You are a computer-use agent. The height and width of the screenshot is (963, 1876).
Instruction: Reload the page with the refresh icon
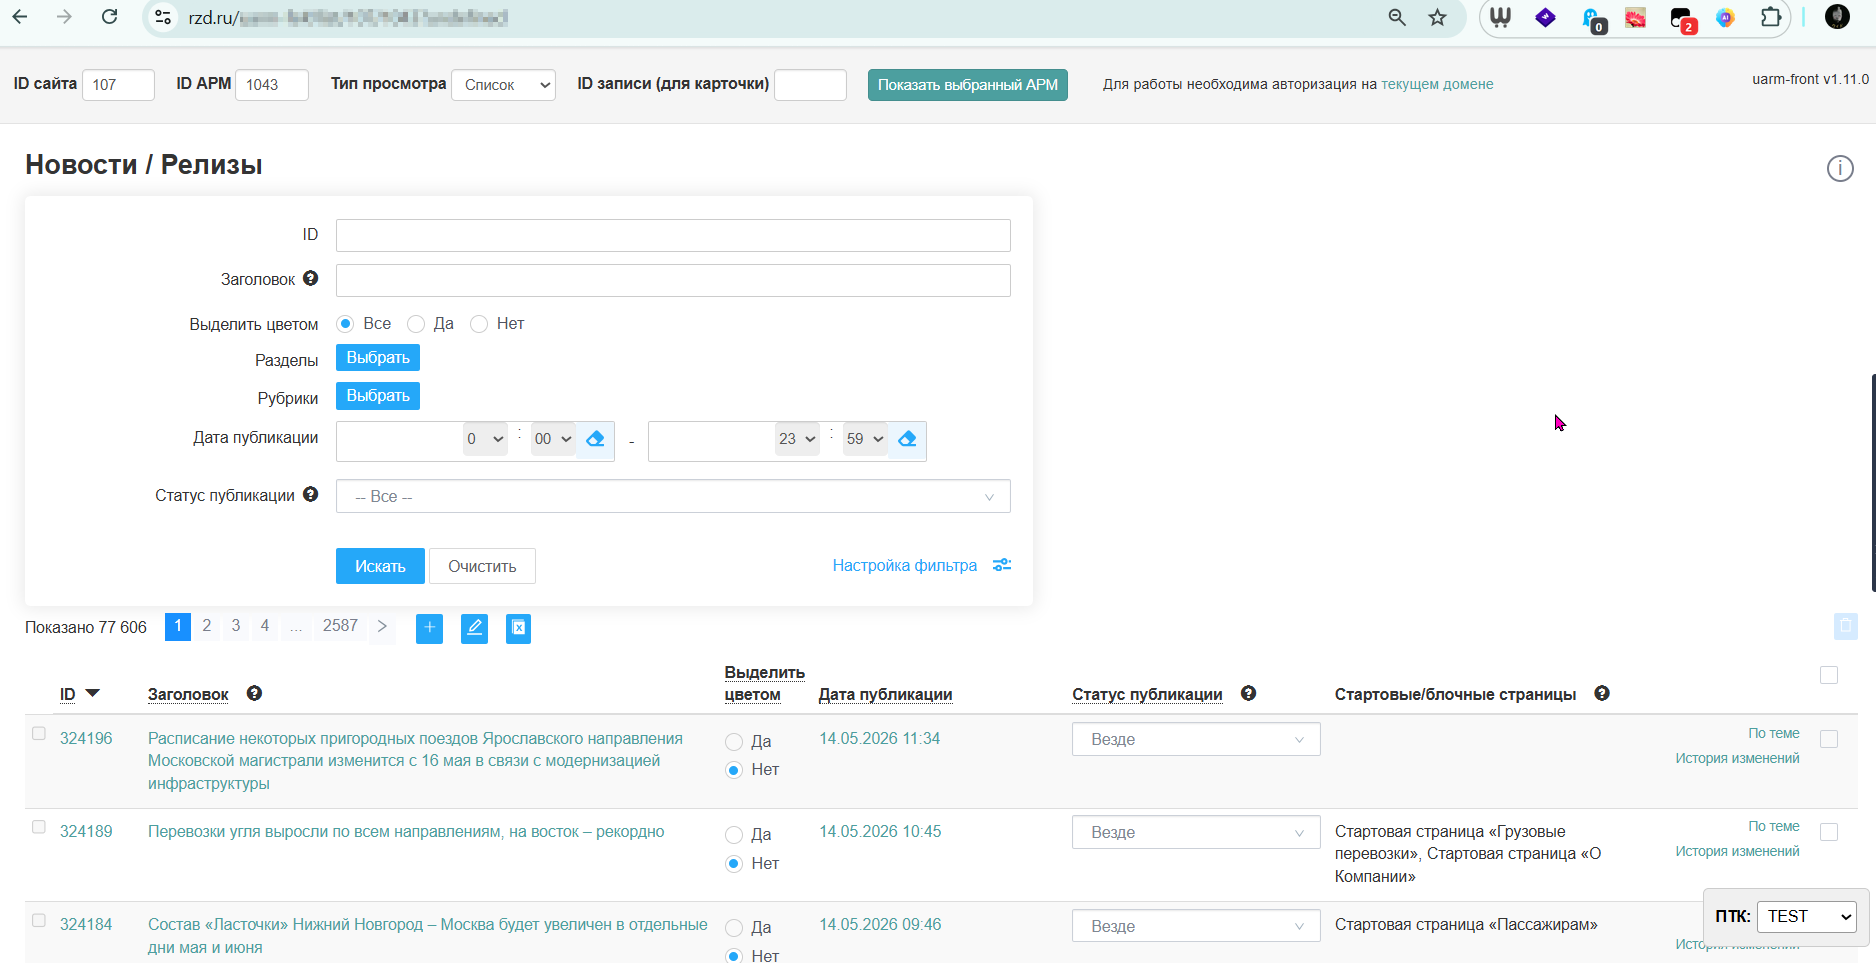click(x=110, y=17)
